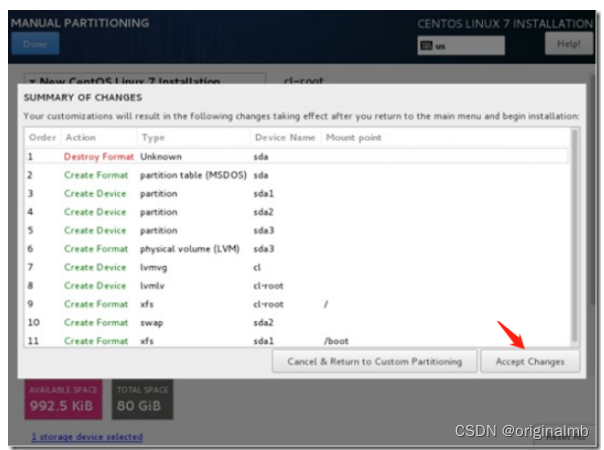Select row 1 Destroy Format Unknown sda
604x450 pixels.
(297, 157)
